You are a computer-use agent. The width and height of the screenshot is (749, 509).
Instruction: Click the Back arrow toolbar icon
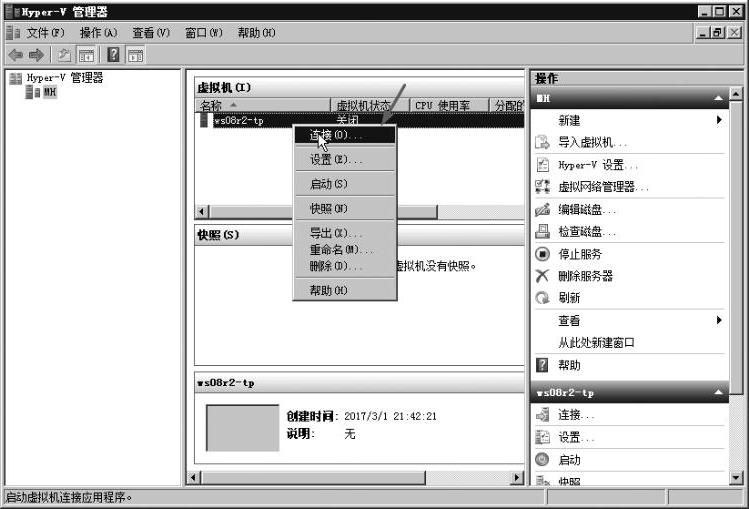[x=16, y=55]
